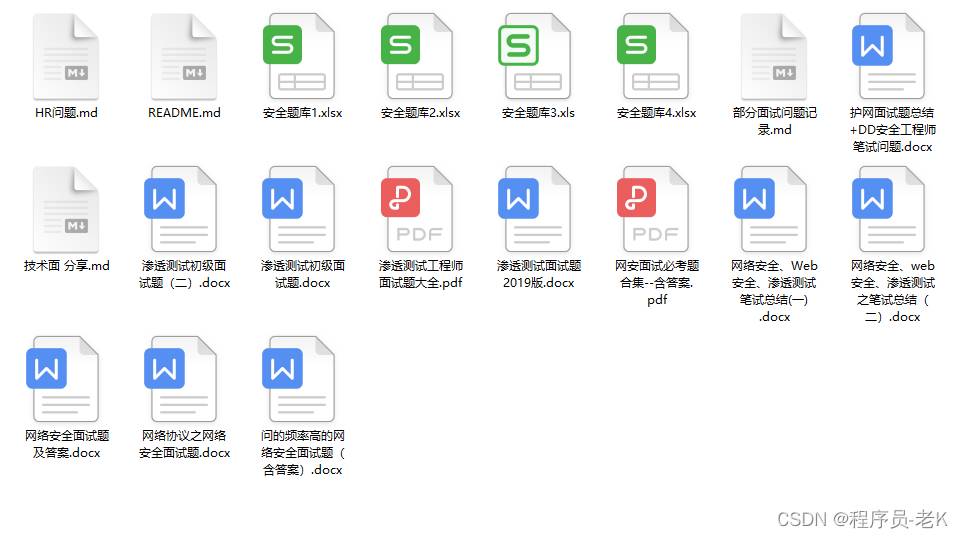
Task: Click the label 安全题库4.xlsx
Action: pyautogui.click(x=656, y=113)
